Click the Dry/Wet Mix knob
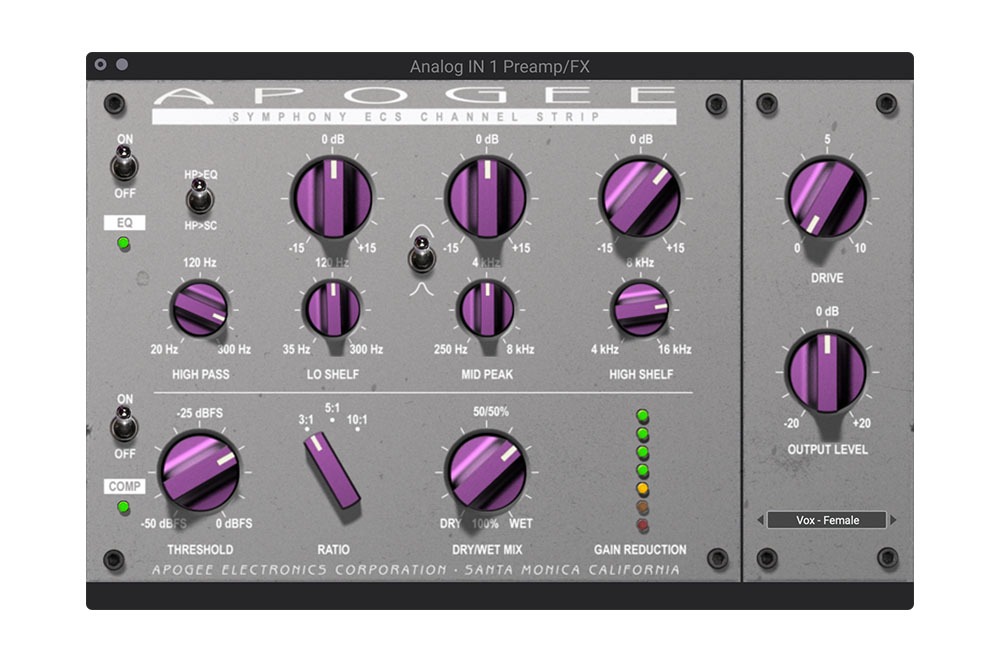This screenshot has width=1000, height=667. point(487,471)
